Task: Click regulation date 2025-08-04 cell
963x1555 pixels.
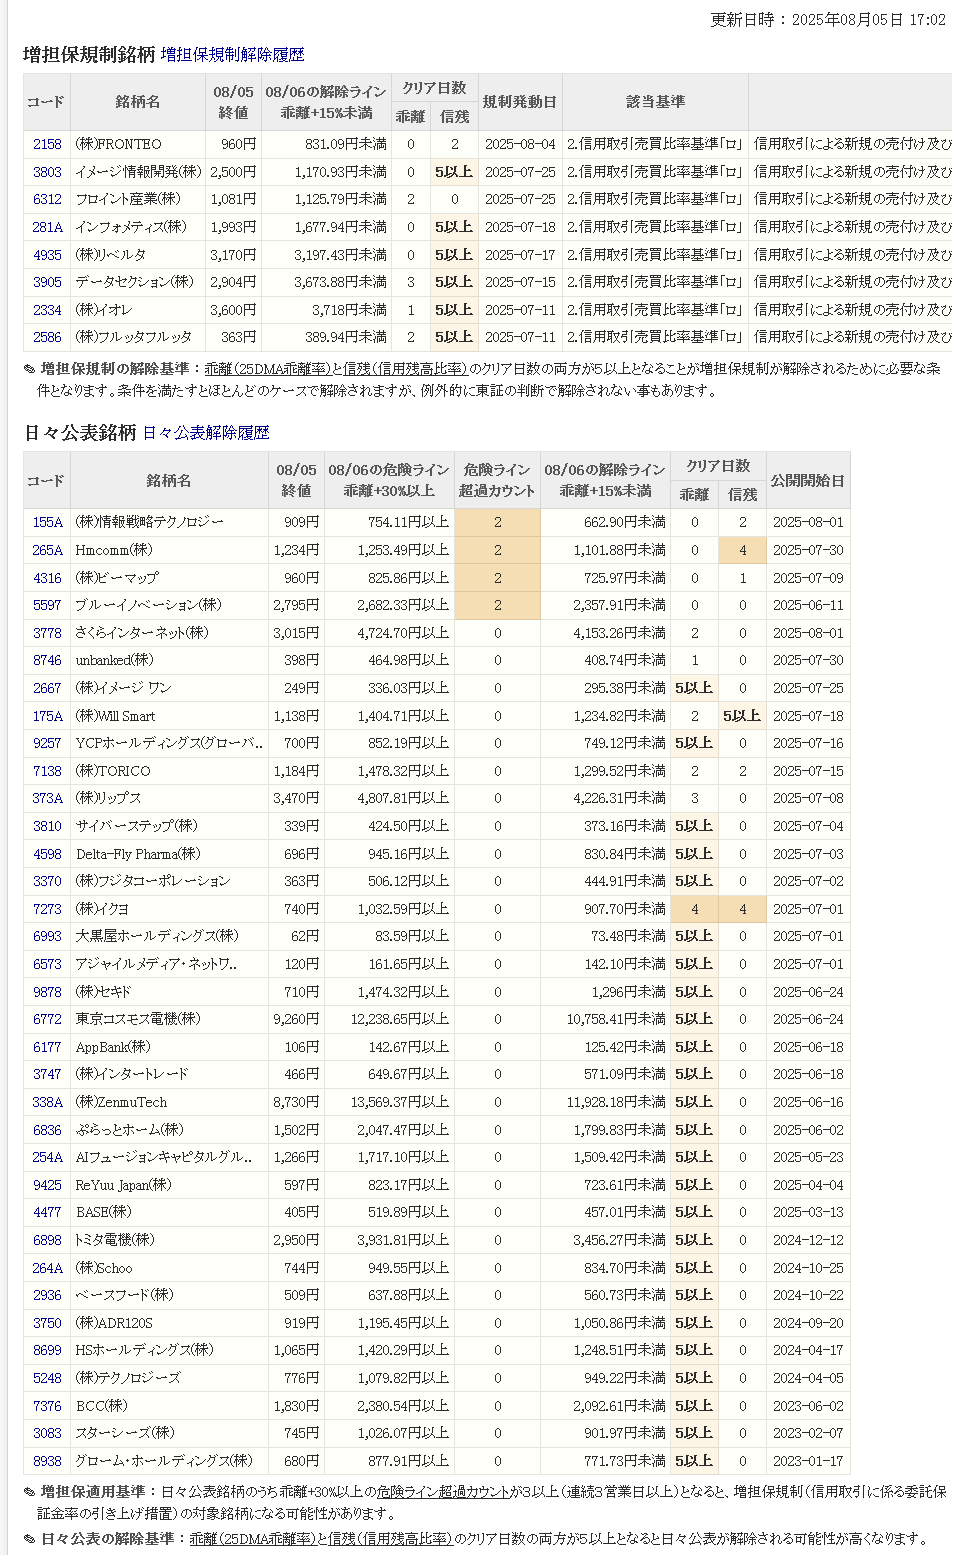Action: pos(520,144)
